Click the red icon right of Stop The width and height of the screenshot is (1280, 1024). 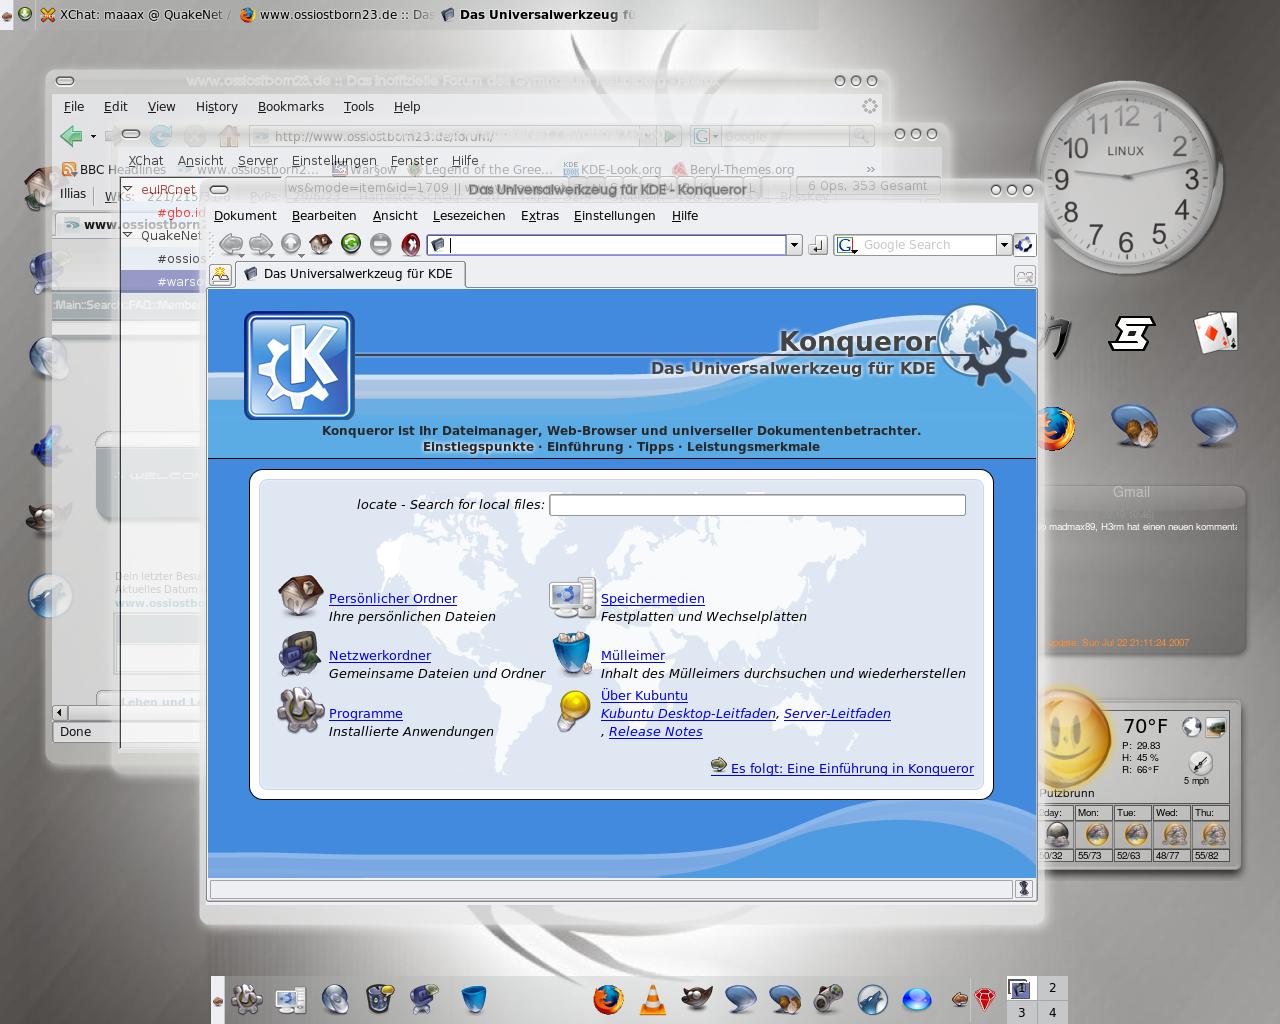tap(410, 244)
